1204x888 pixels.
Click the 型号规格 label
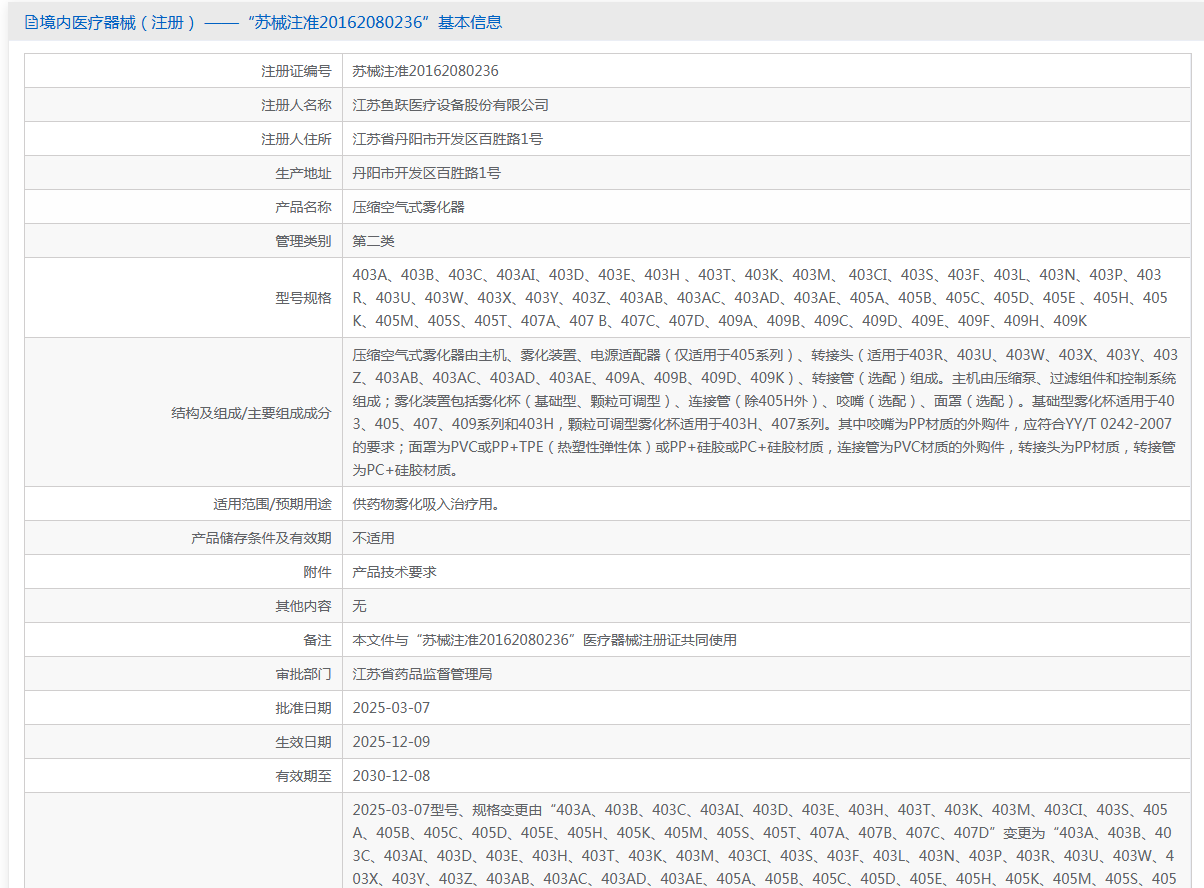(x=303, y=297)
